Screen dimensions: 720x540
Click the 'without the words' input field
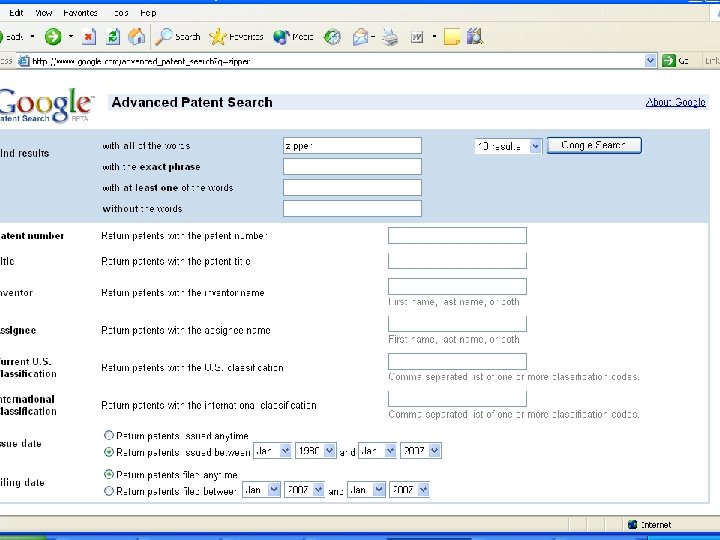tap(352, 208)
